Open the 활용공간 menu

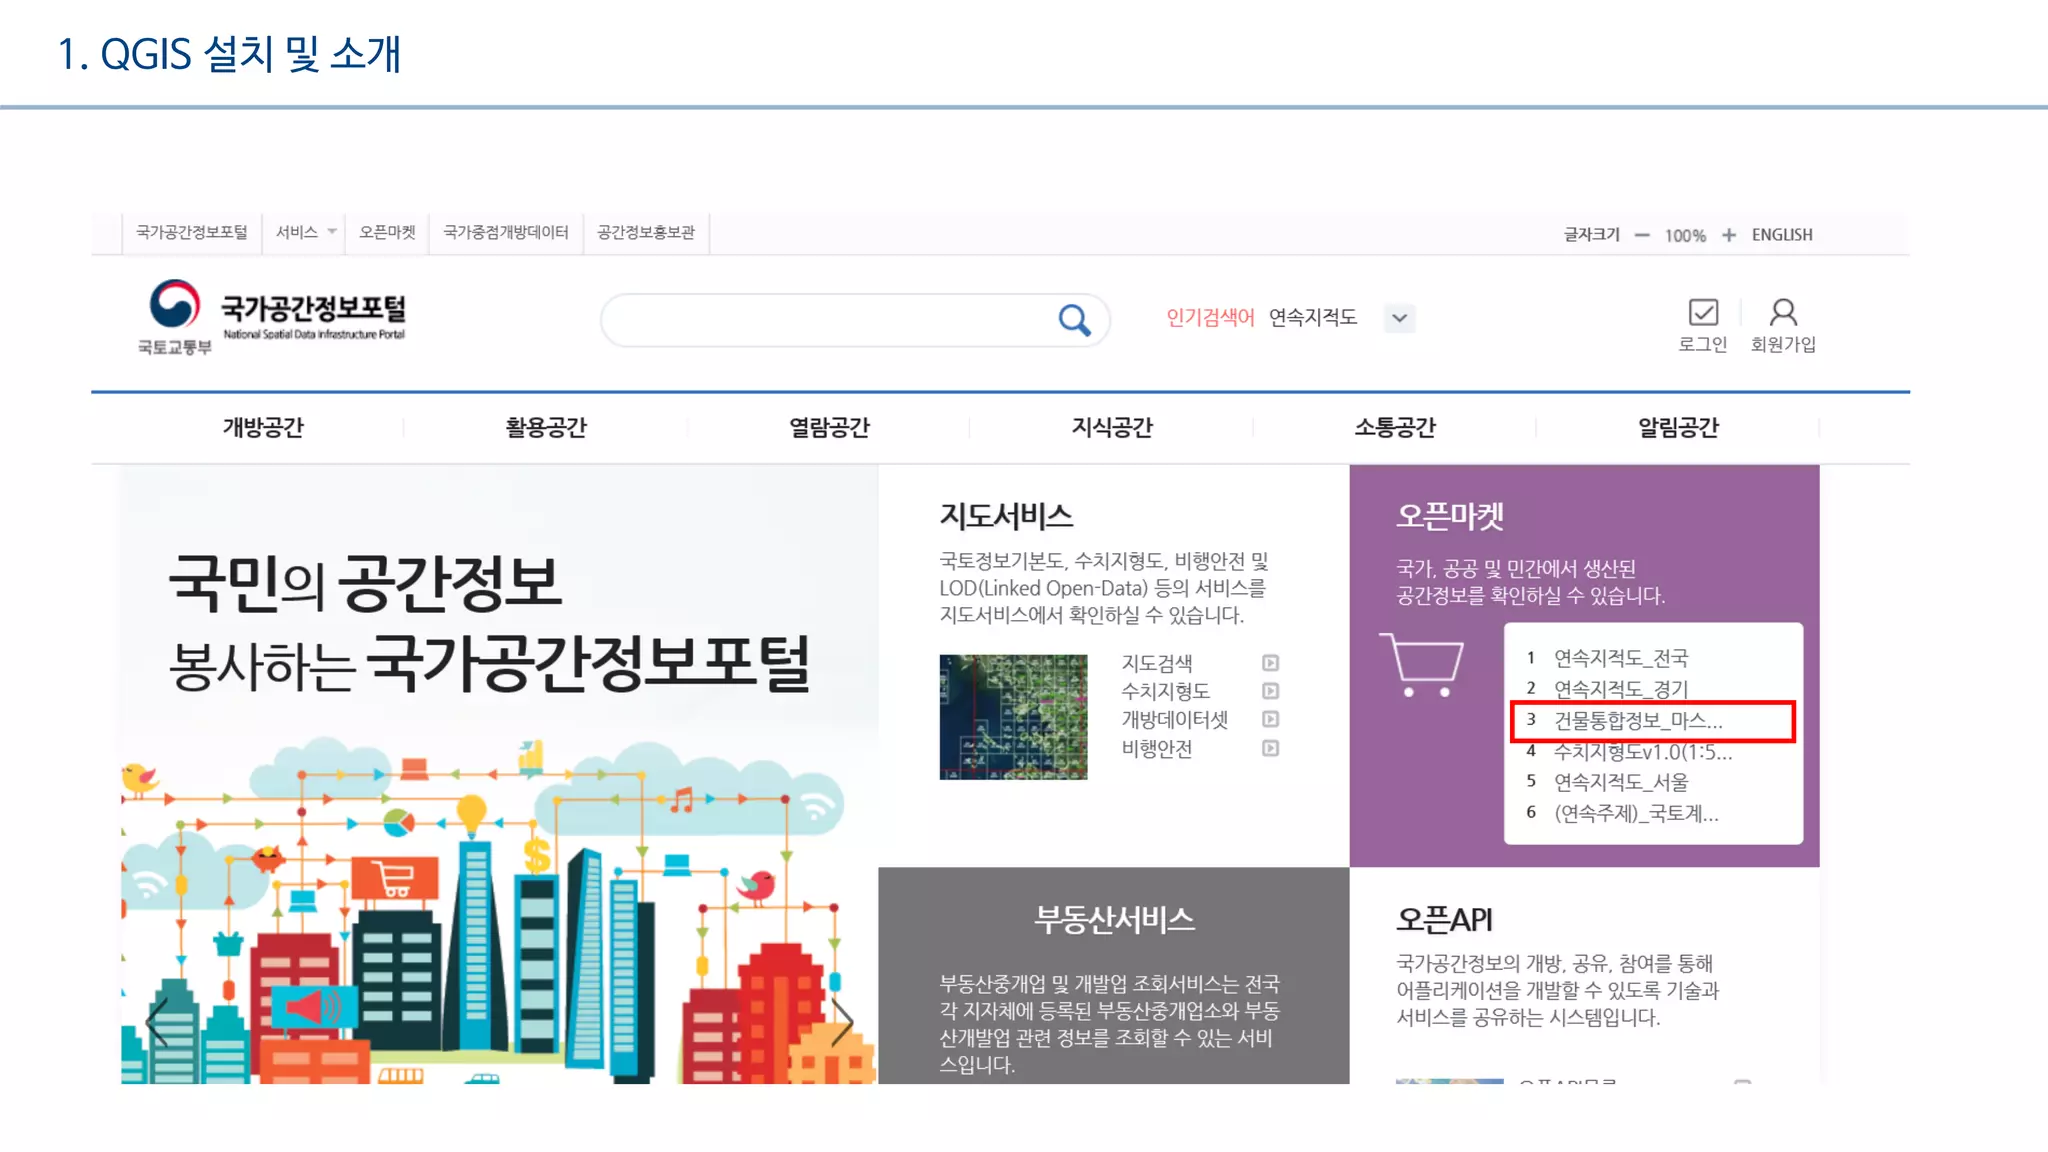click(x=546, y=428)
